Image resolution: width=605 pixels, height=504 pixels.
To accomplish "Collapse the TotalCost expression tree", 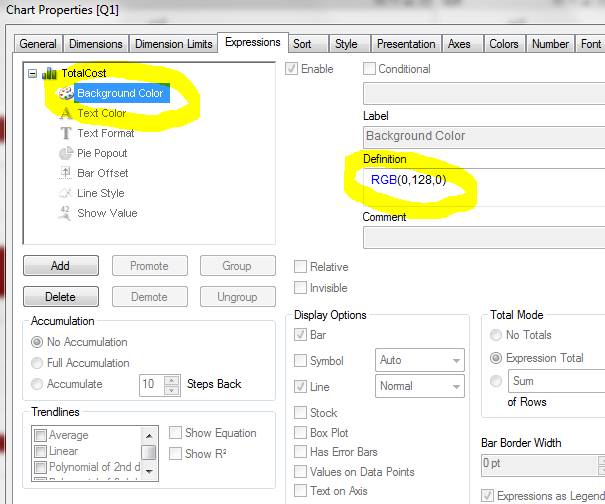I will click(x=33, y=73).
